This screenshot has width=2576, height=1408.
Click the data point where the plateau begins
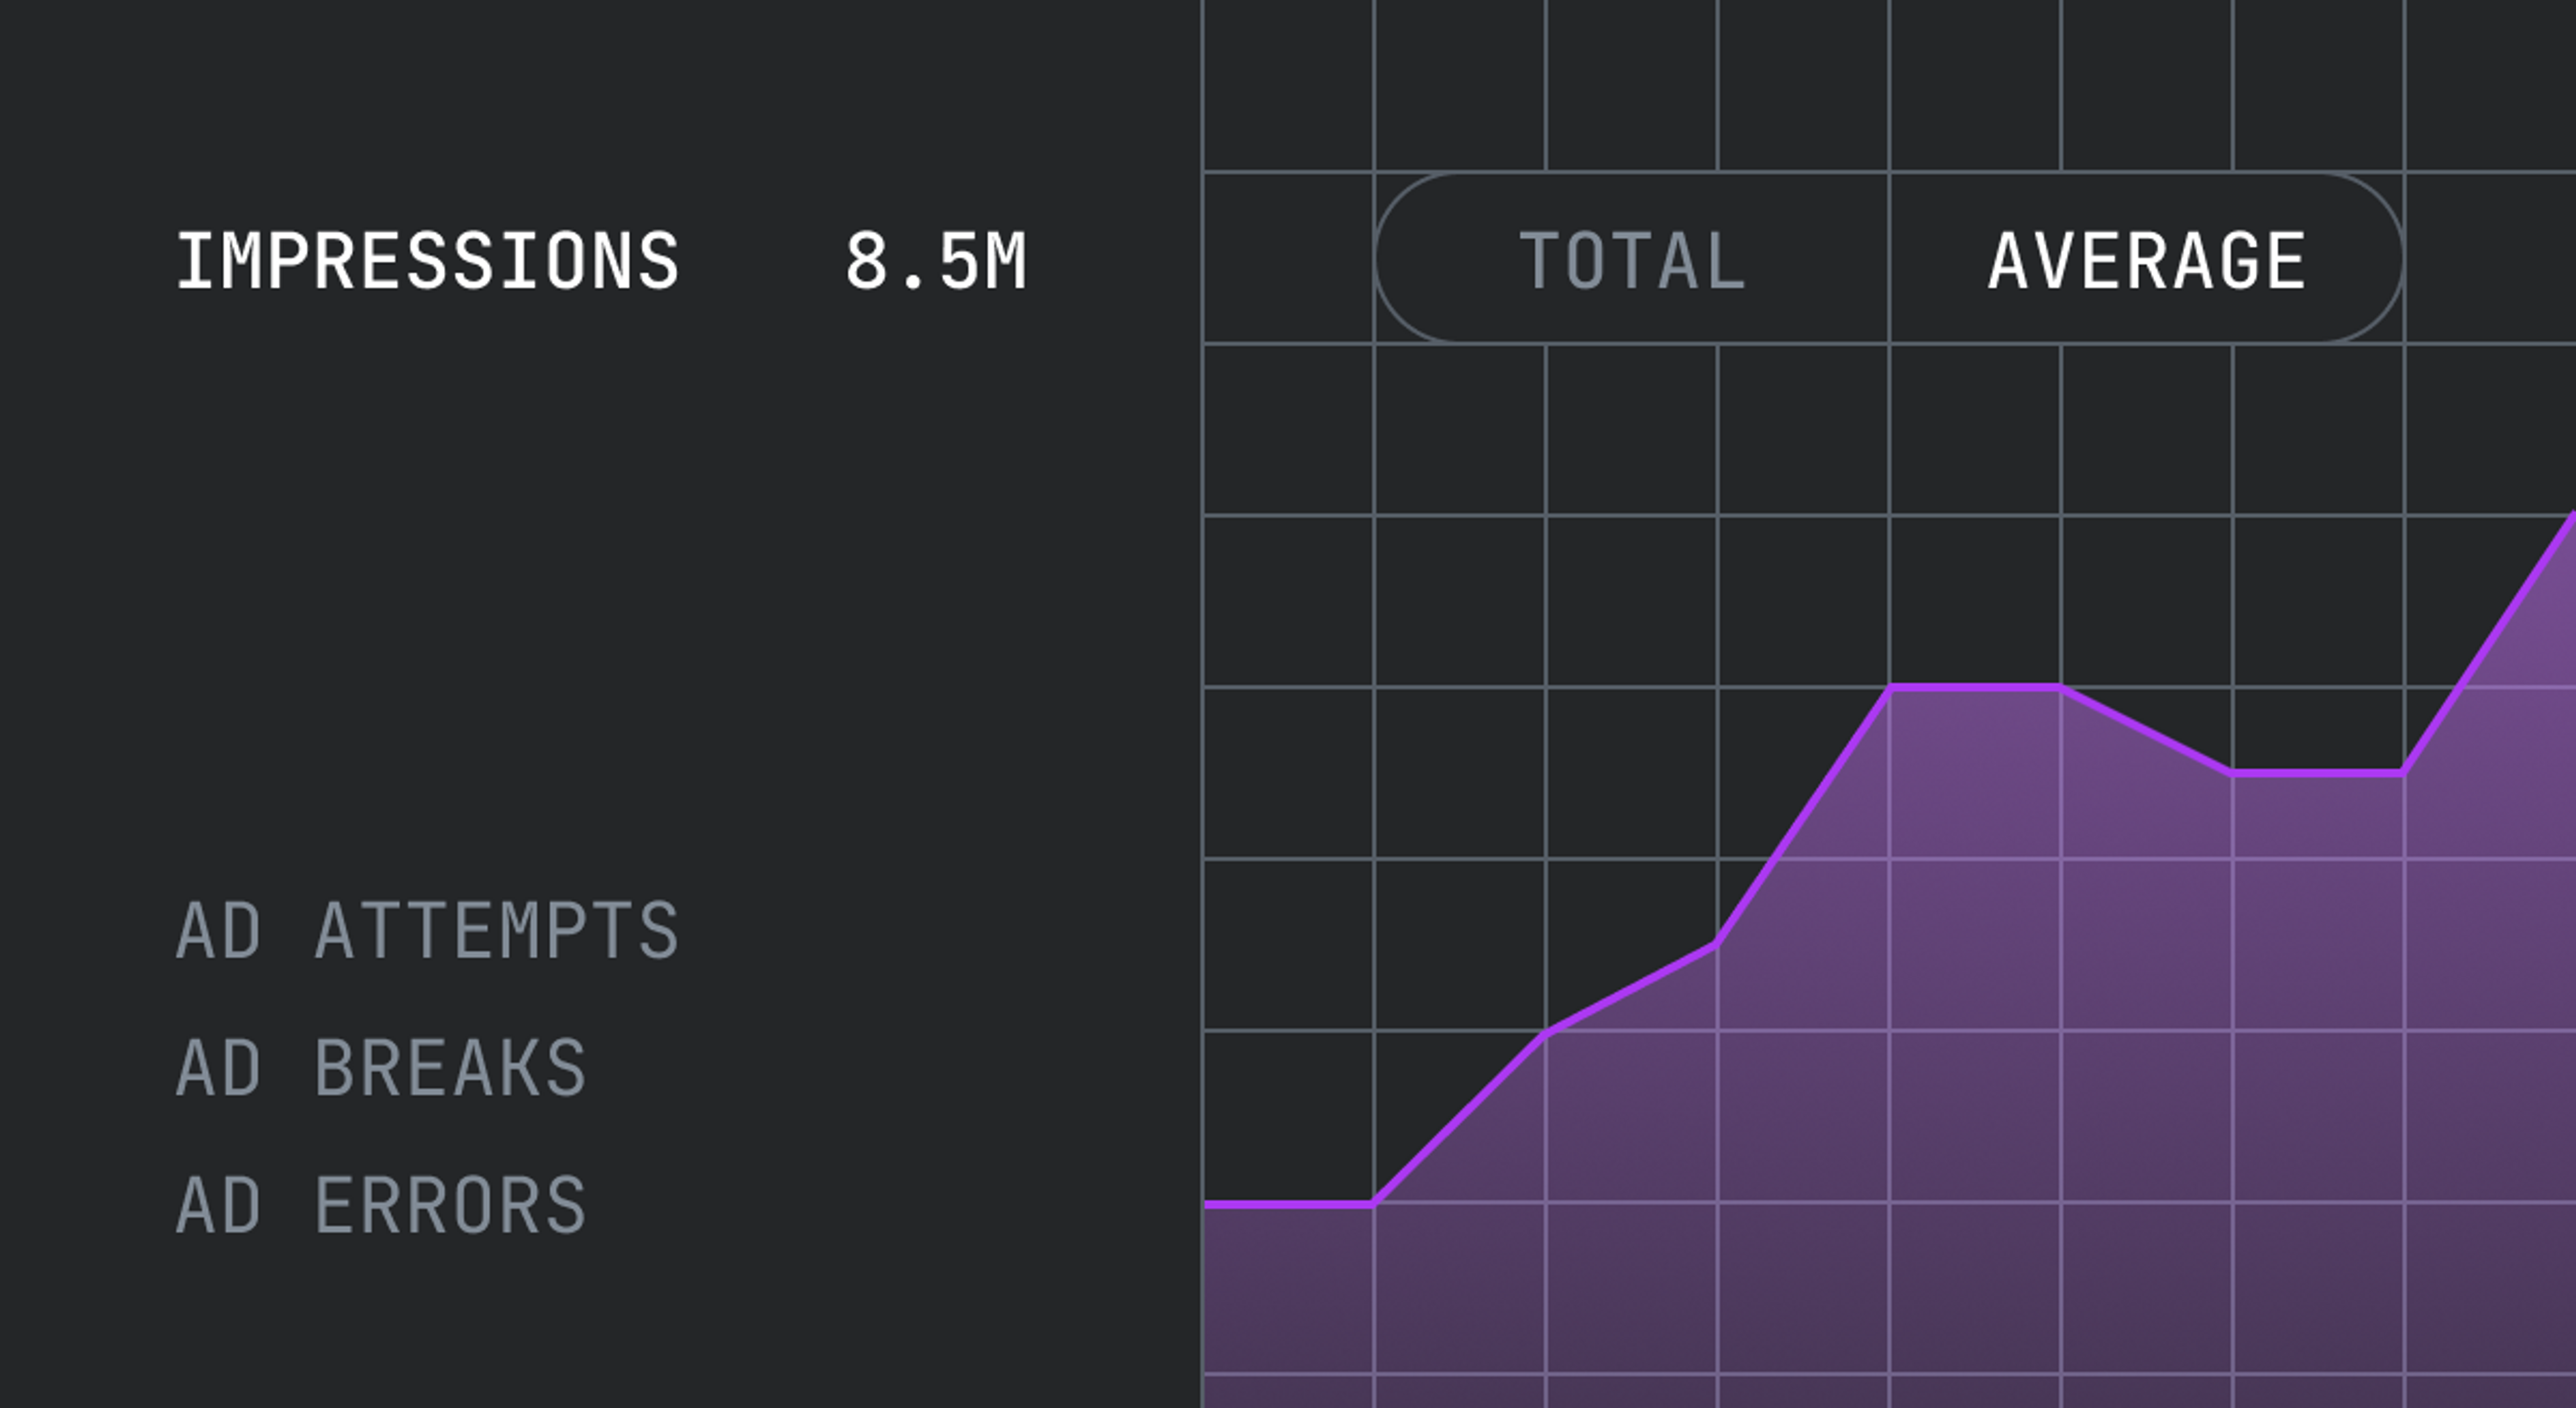tap(1889, 688)
